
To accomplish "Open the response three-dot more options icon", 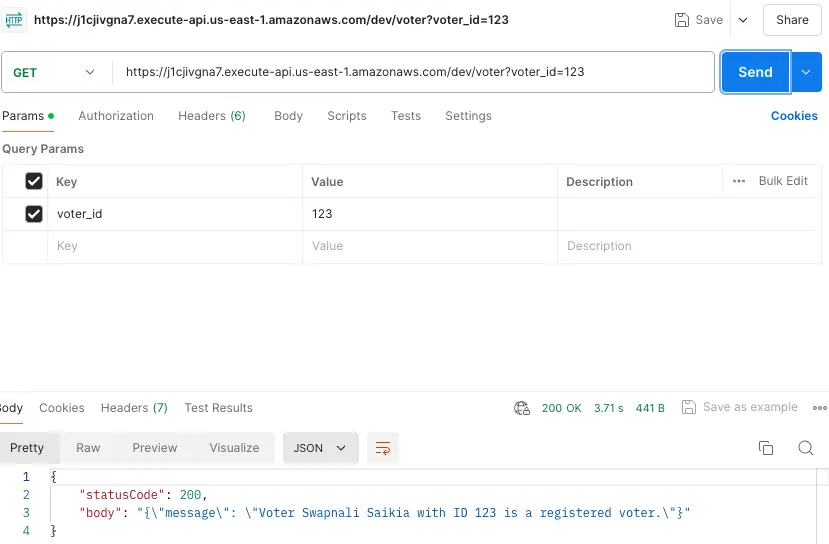I will [x=820, y=408].
